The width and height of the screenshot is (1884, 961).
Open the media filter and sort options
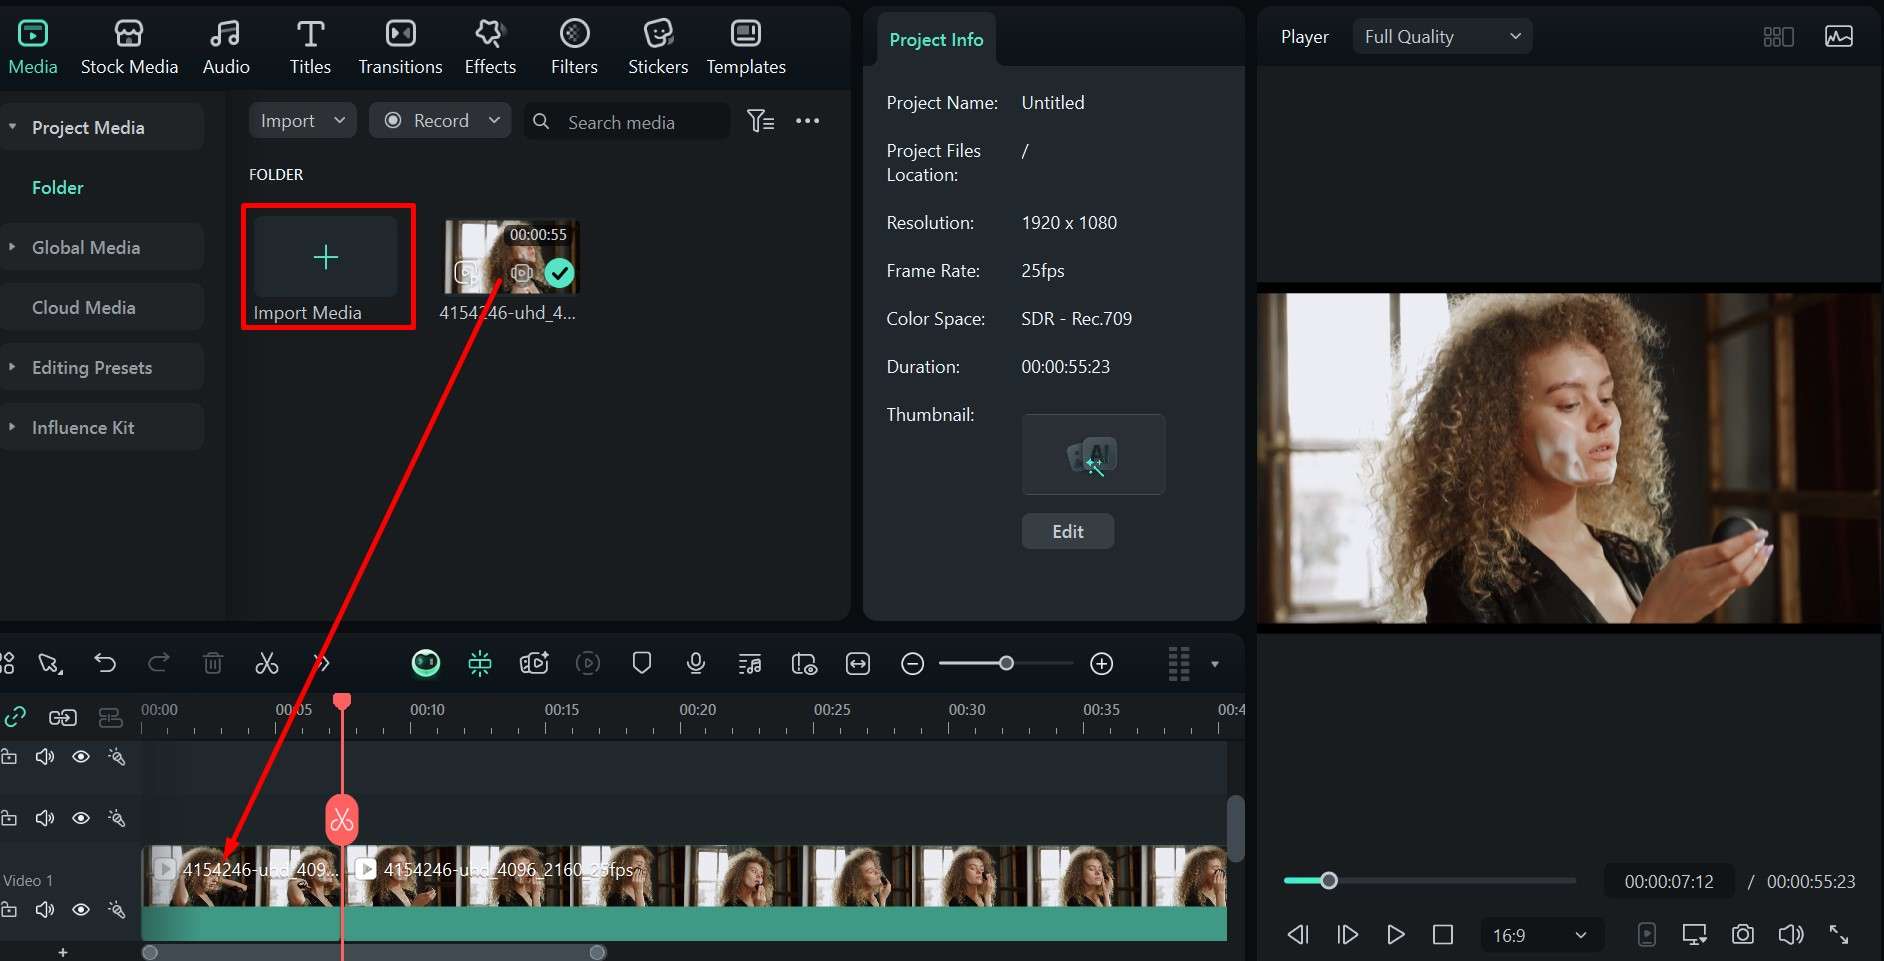point(761,121)
